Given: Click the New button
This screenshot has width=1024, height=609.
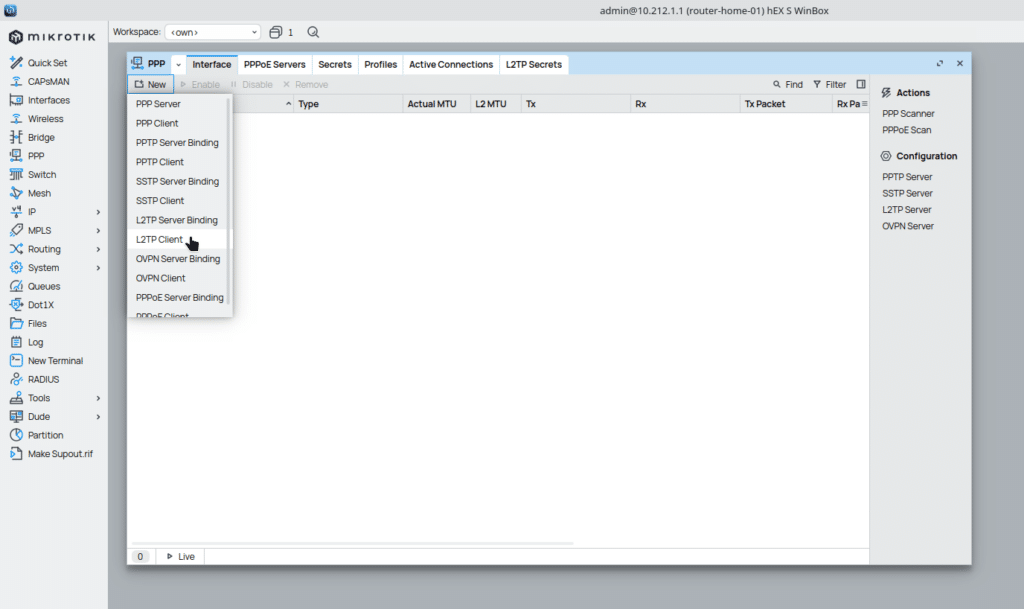Looking at the screenshot, I should point(151,84).
